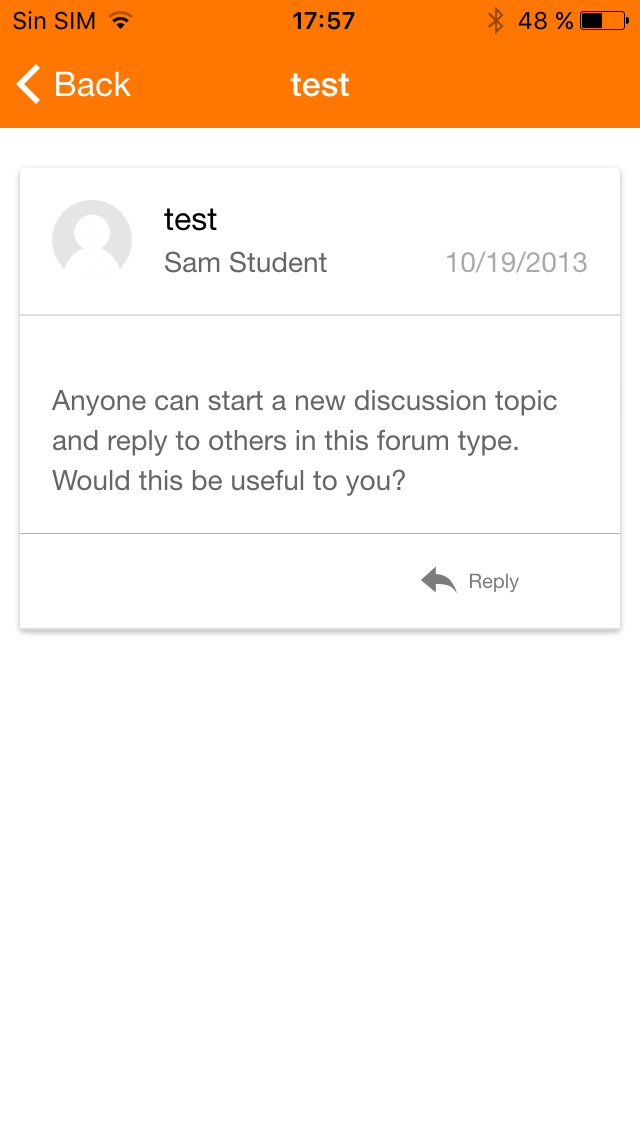Tap the post header row

(x=320, y=240)
